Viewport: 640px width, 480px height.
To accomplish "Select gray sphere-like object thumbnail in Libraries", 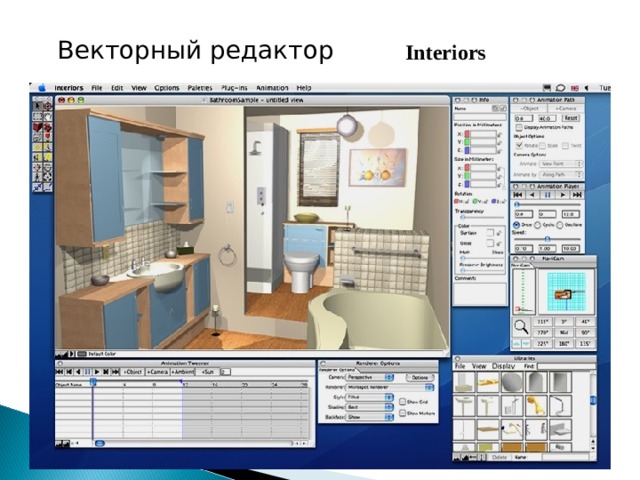I will pyautogui.click(x=512, y=382).
